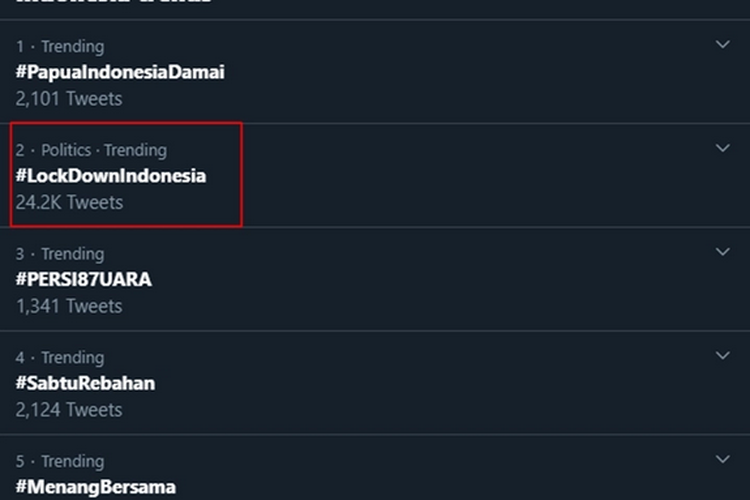Click the 2,124 Tweets count
Image resolution: width=750 pixels, height=500 pixels.
(x=68, y=409)
